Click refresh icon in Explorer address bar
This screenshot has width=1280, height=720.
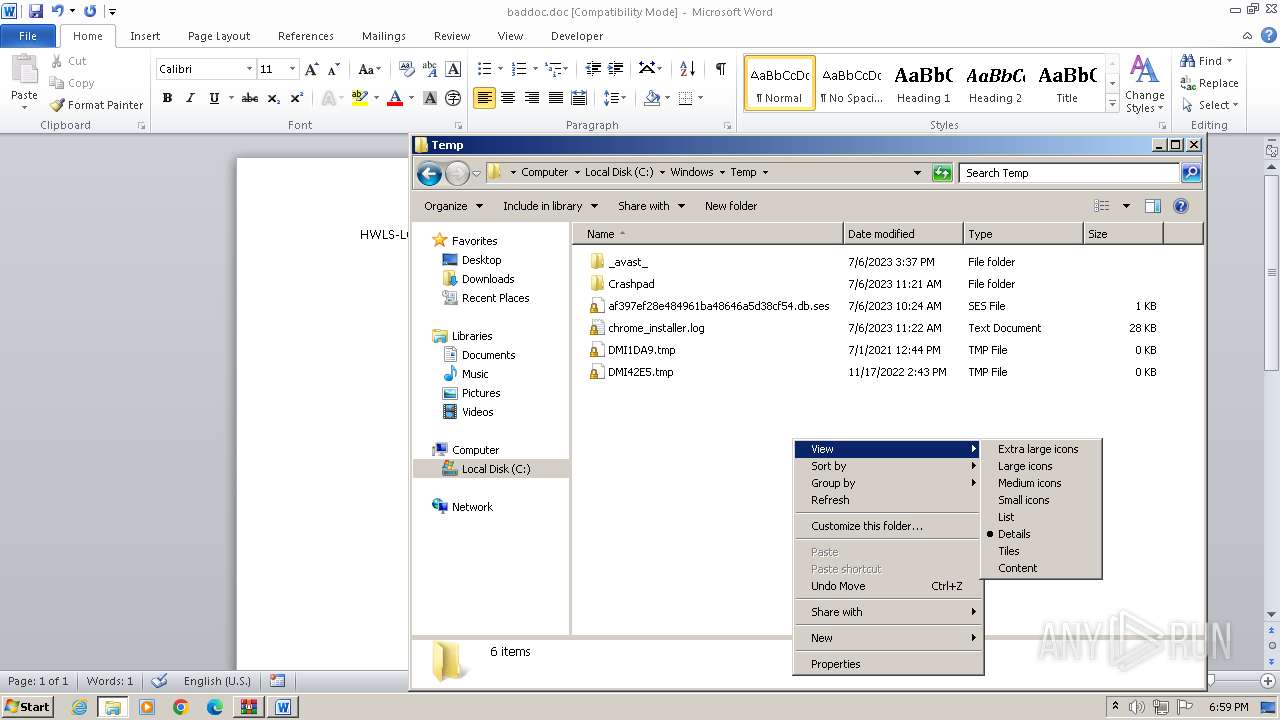(x=942, y=173)
